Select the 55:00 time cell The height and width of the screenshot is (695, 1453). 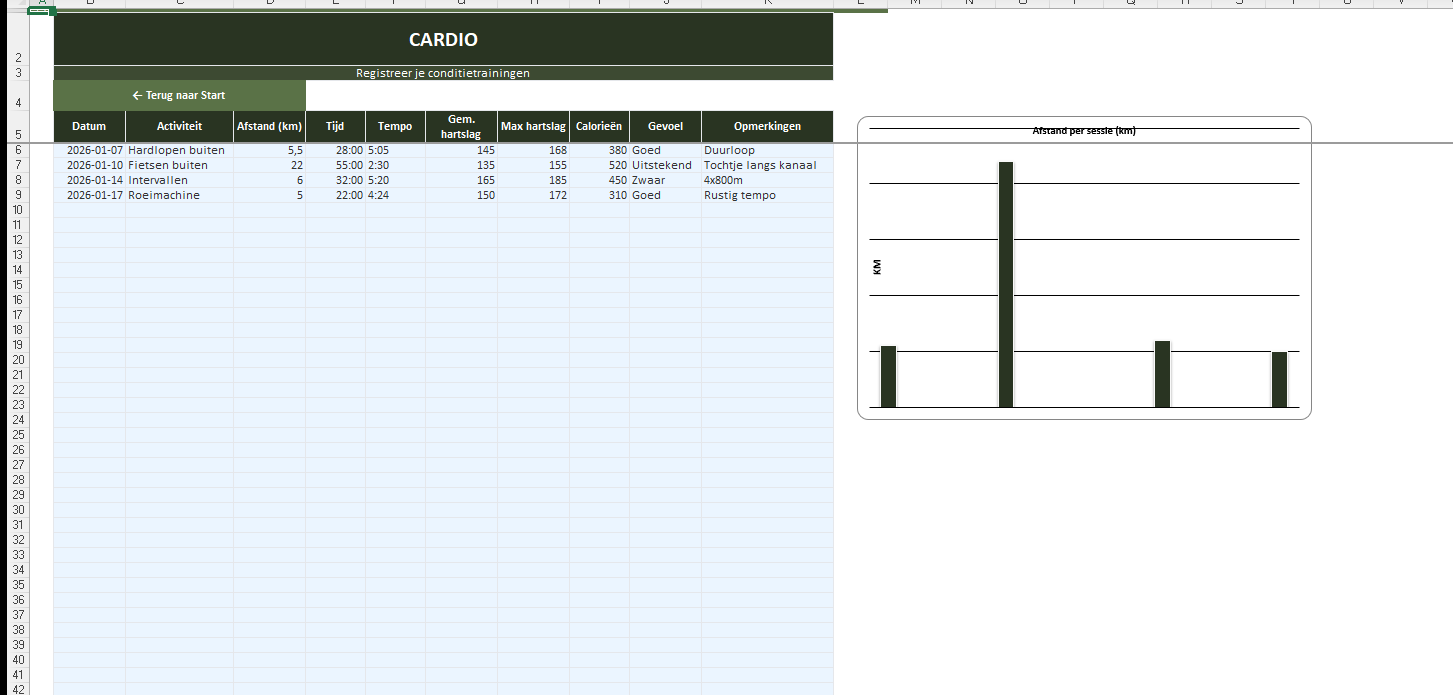tap(335, 165)
